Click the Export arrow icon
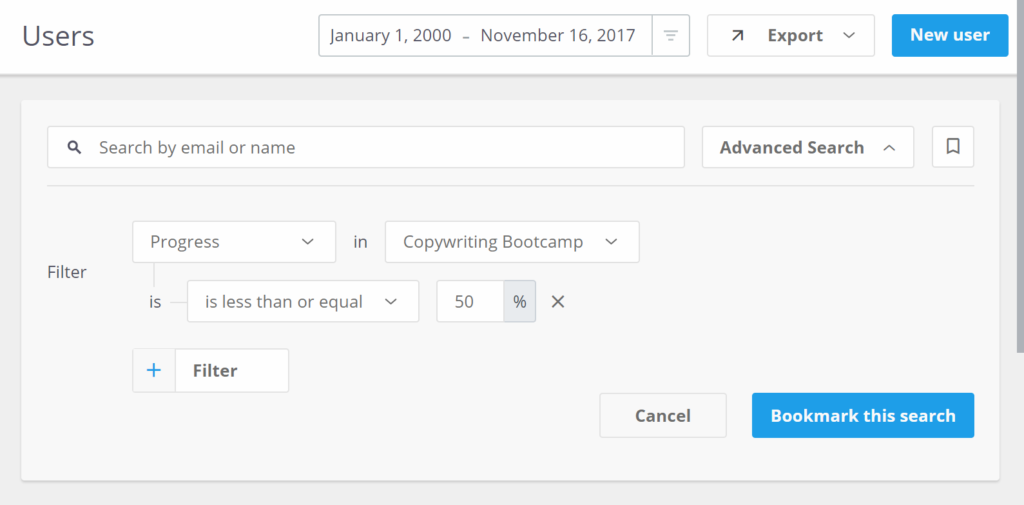Screen dimensions: 1024x505 (x=737, y=35)
